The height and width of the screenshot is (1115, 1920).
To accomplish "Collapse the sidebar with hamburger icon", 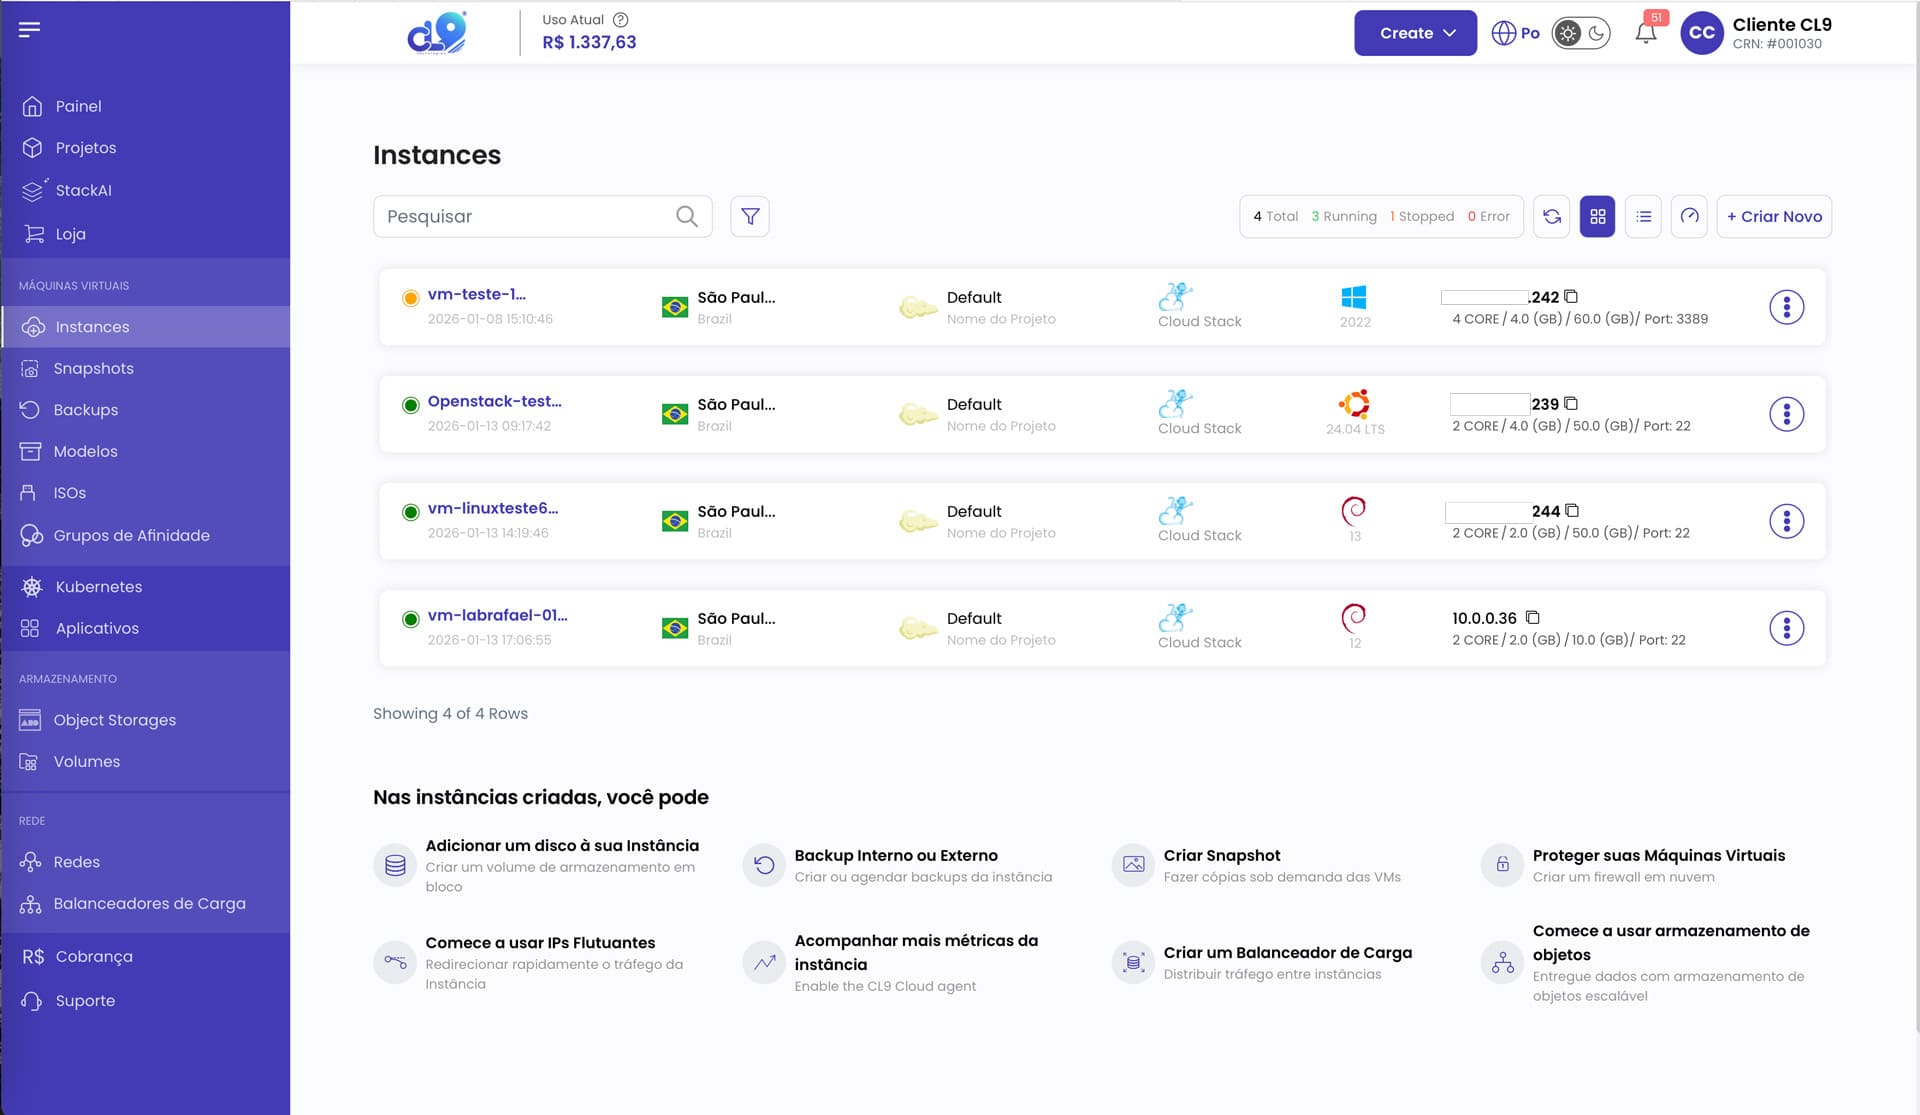I will 30,29.
